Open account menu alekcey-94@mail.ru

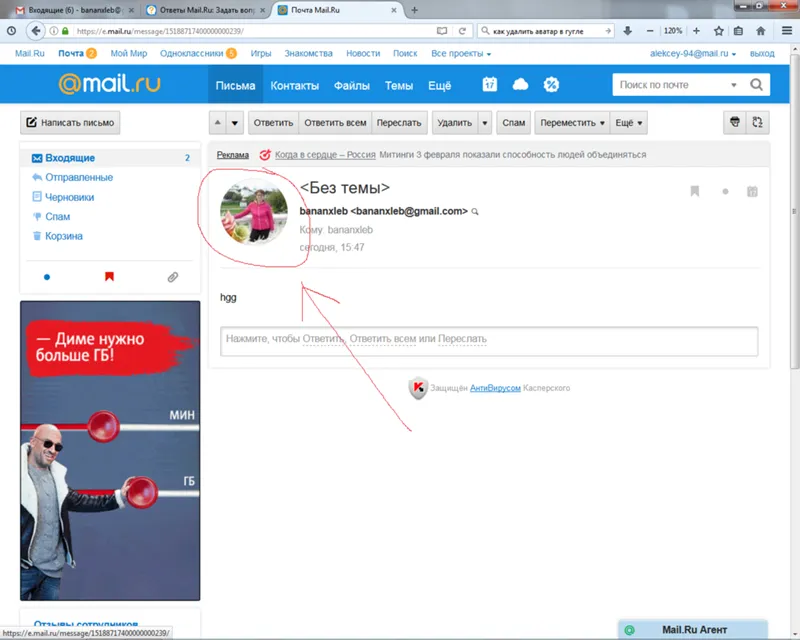point(692,54)
